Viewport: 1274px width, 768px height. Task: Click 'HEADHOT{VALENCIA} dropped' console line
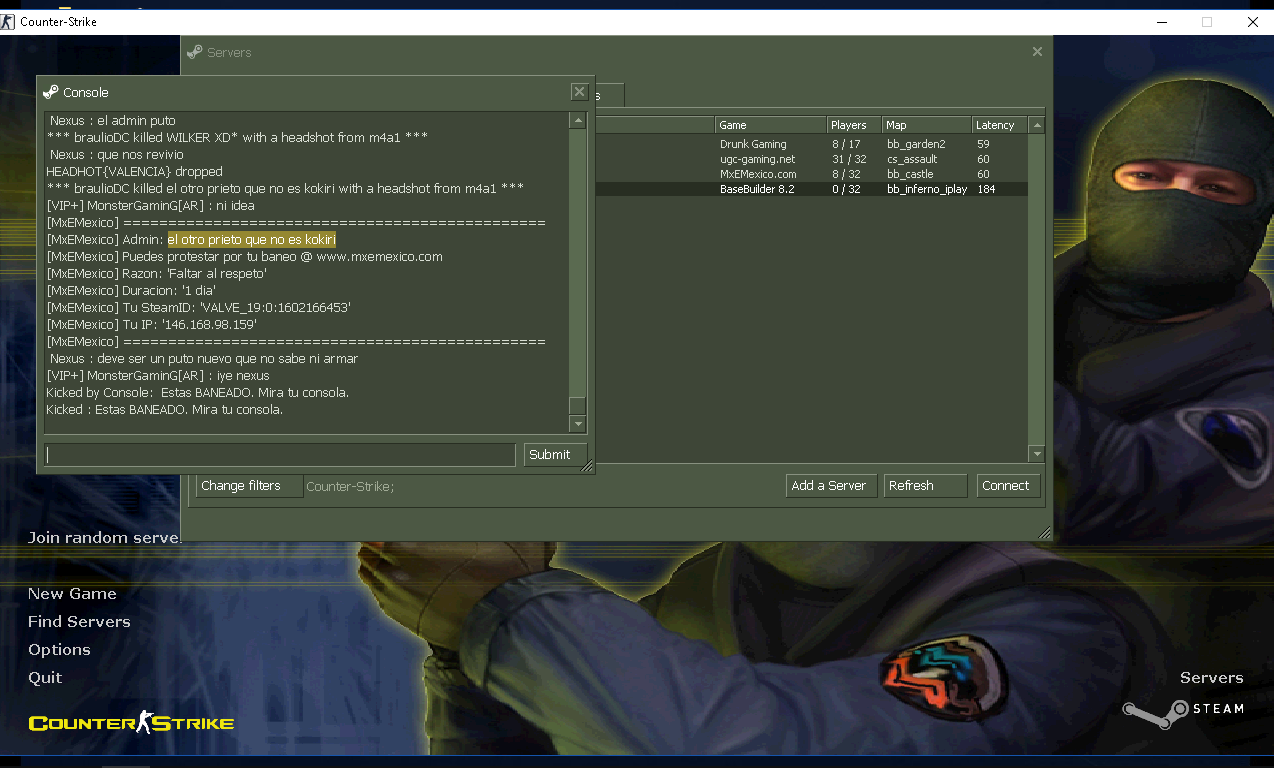[134, 172]
